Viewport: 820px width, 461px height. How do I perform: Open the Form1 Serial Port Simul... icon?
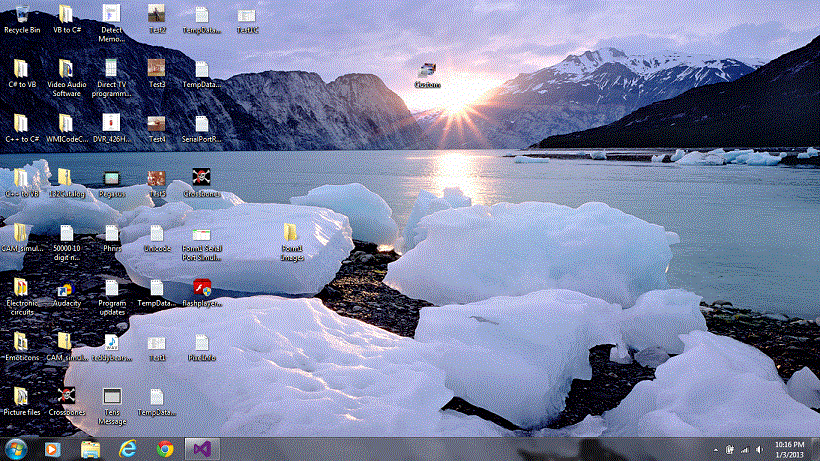pyautogui.click(x=201, y=243)
